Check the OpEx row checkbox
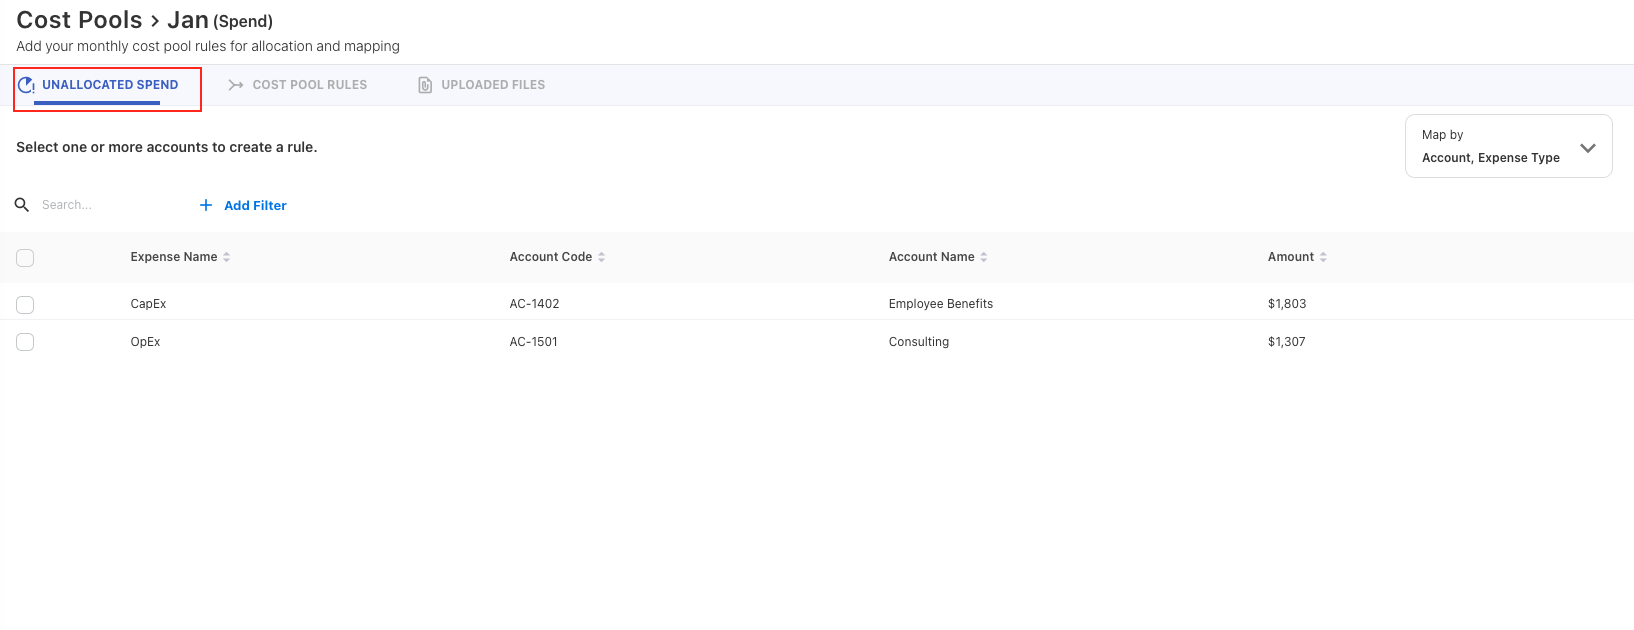 25,342
